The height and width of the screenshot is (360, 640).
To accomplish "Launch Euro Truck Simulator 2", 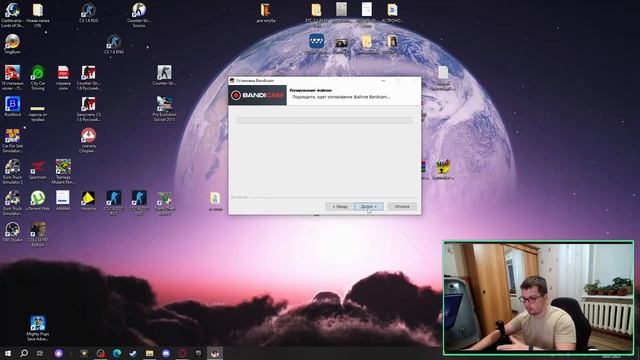I will pos(12,171).
